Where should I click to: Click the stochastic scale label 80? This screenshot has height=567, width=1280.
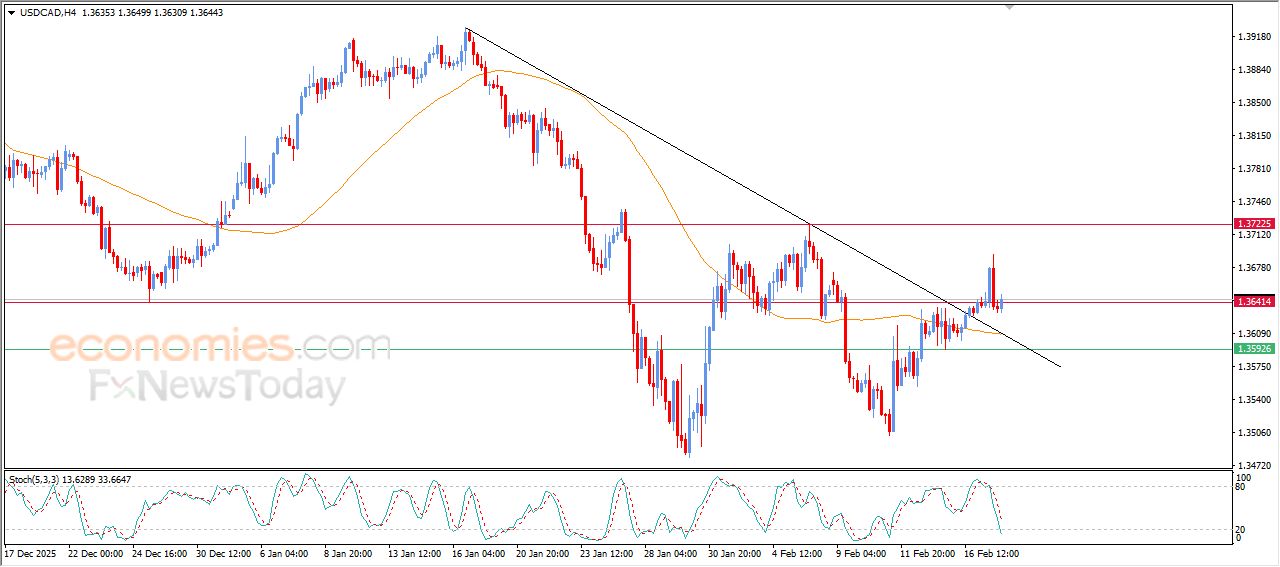pos(1241,487)
